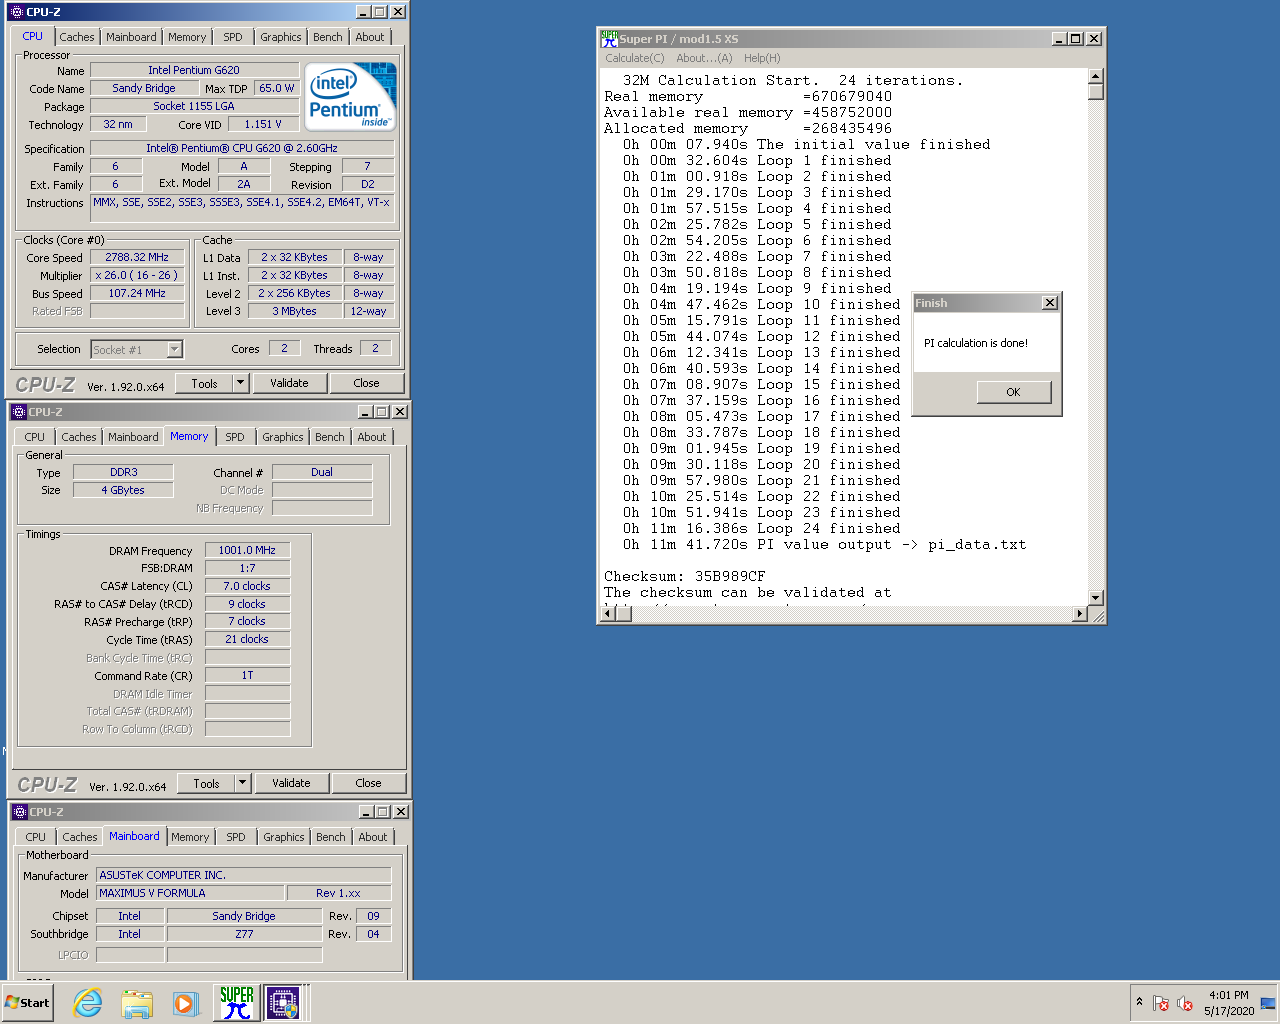Click DRAM Frequency 1001.0 MHz value

point(247,550)
